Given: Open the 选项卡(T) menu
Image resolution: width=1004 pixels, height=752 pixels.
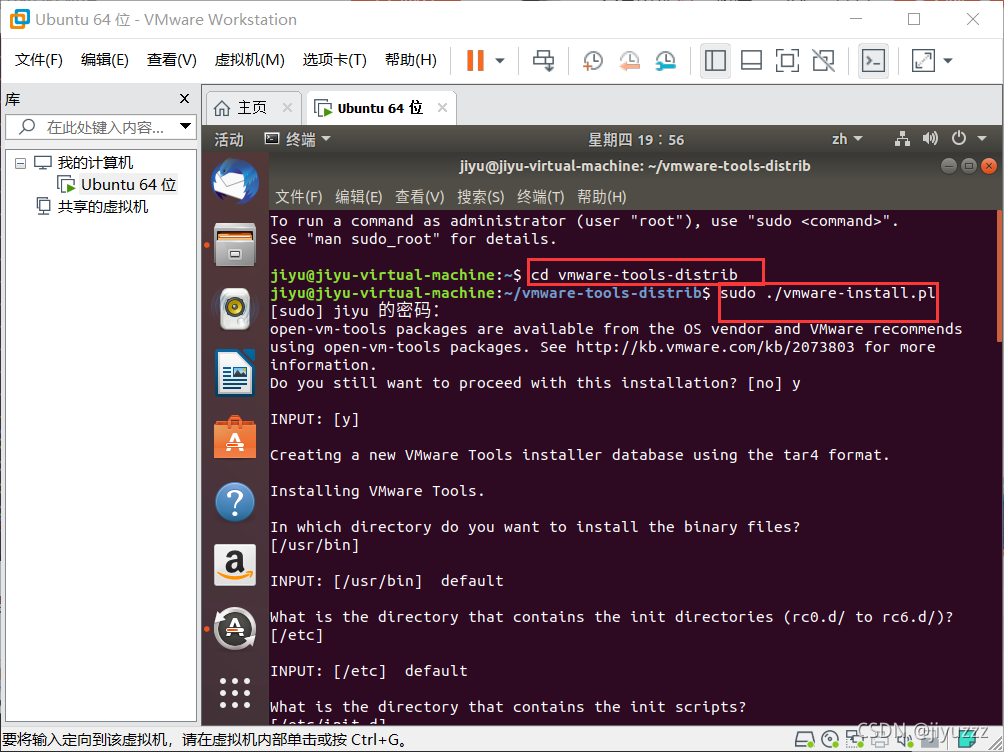Looking at the screenshot, I should pyautogui.click(x=334, y=60).
